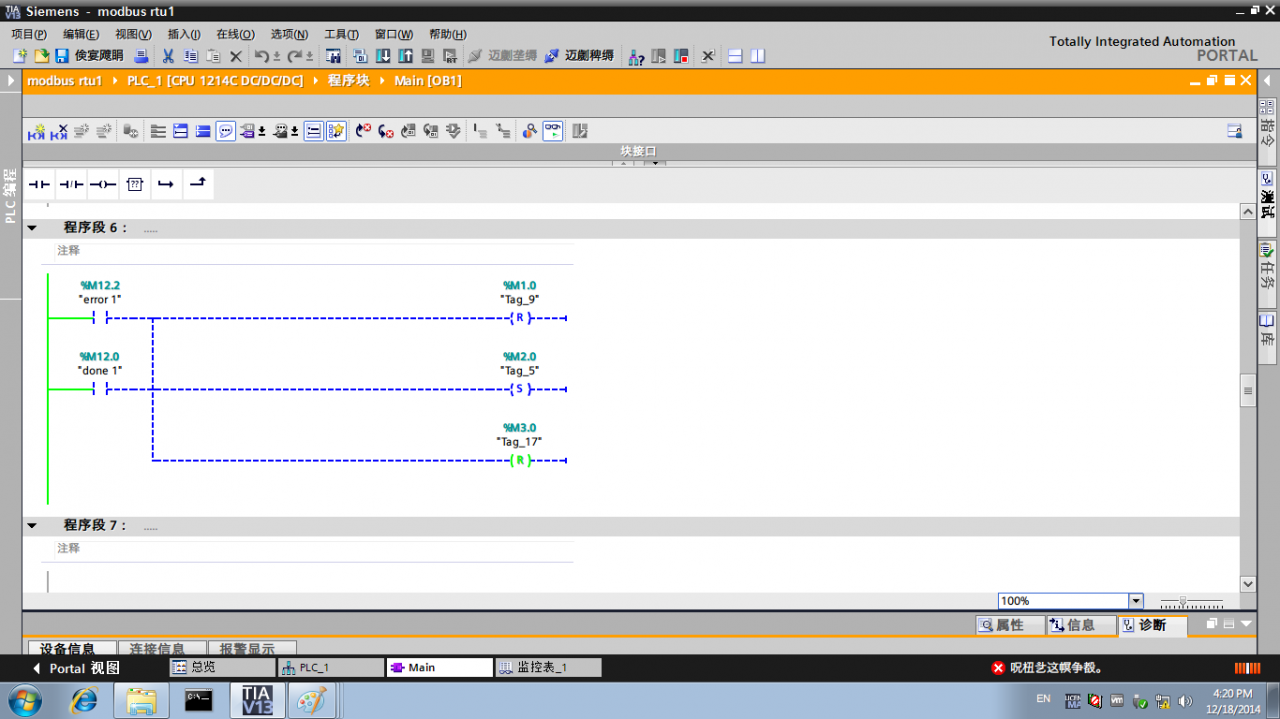
Task: Open the Windows Start menu
Action: click(x=24, y=699)
